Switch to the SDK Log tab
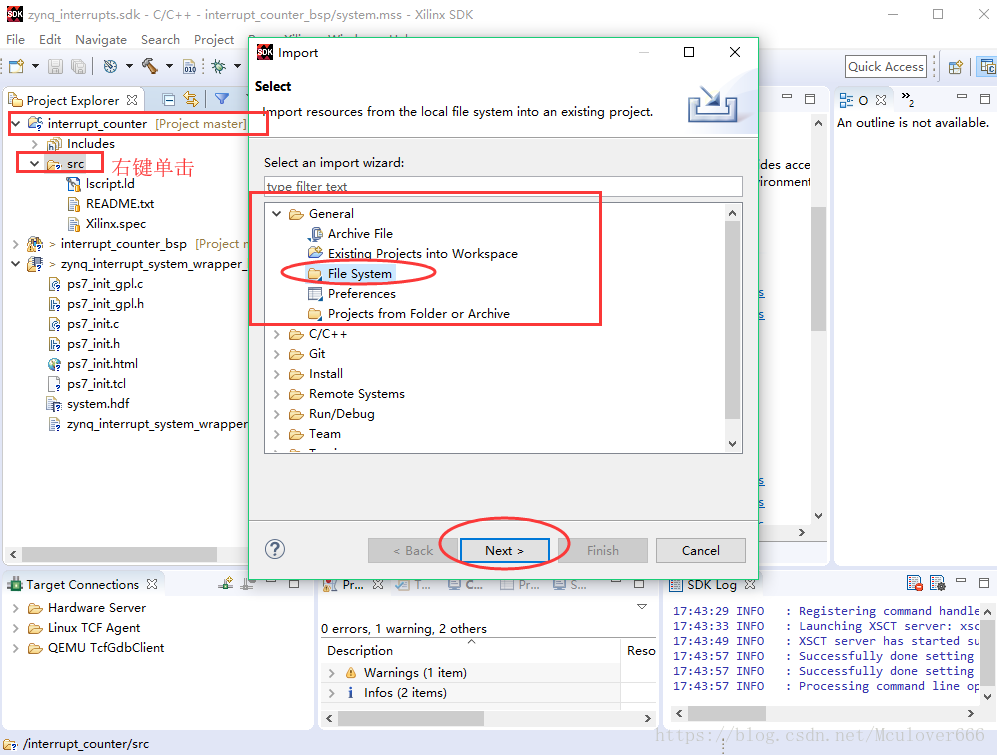 tap(712, 585)
